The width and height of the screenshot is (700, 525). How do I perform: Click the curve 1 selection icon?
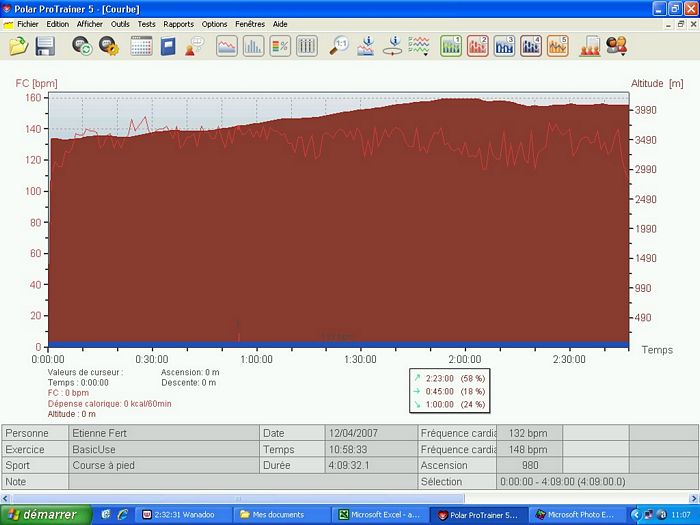pos(451,46)
